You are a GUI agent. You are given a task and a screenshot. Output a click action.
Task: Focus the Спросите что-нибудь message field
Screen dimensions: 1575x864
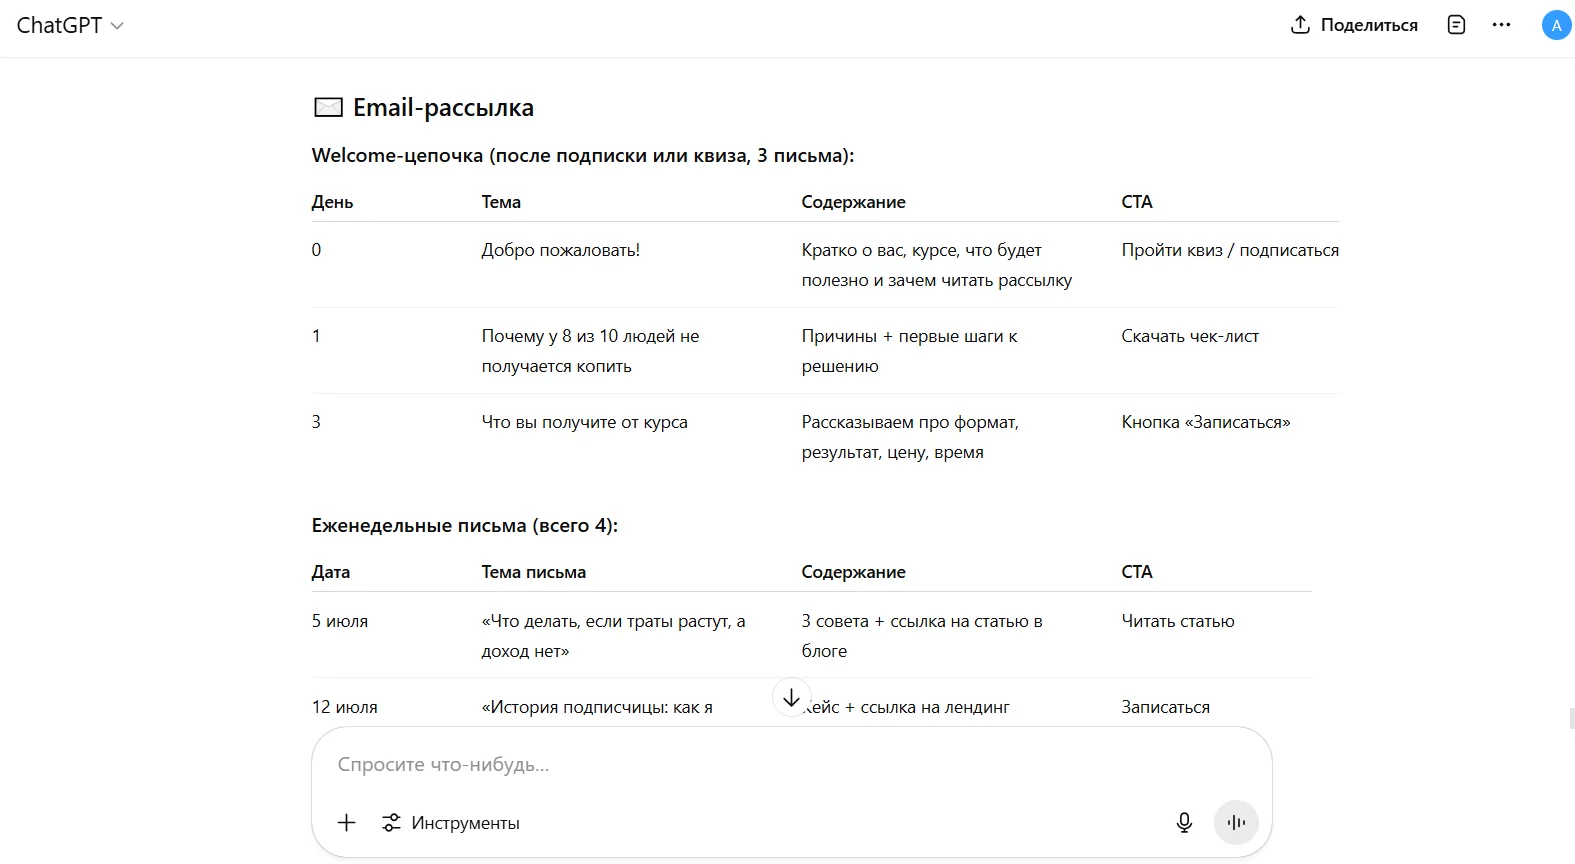coord(790,765)
